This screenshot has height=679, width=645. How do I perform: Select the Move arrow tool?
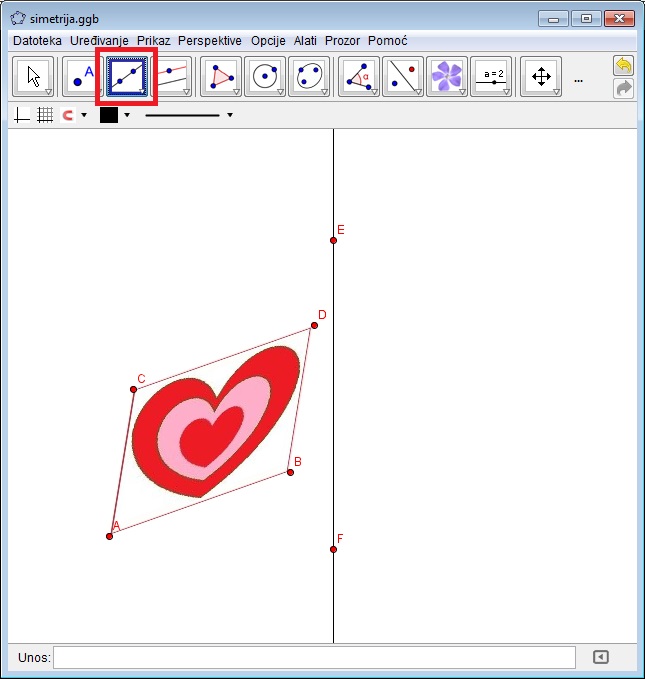(x=33, y=76)
